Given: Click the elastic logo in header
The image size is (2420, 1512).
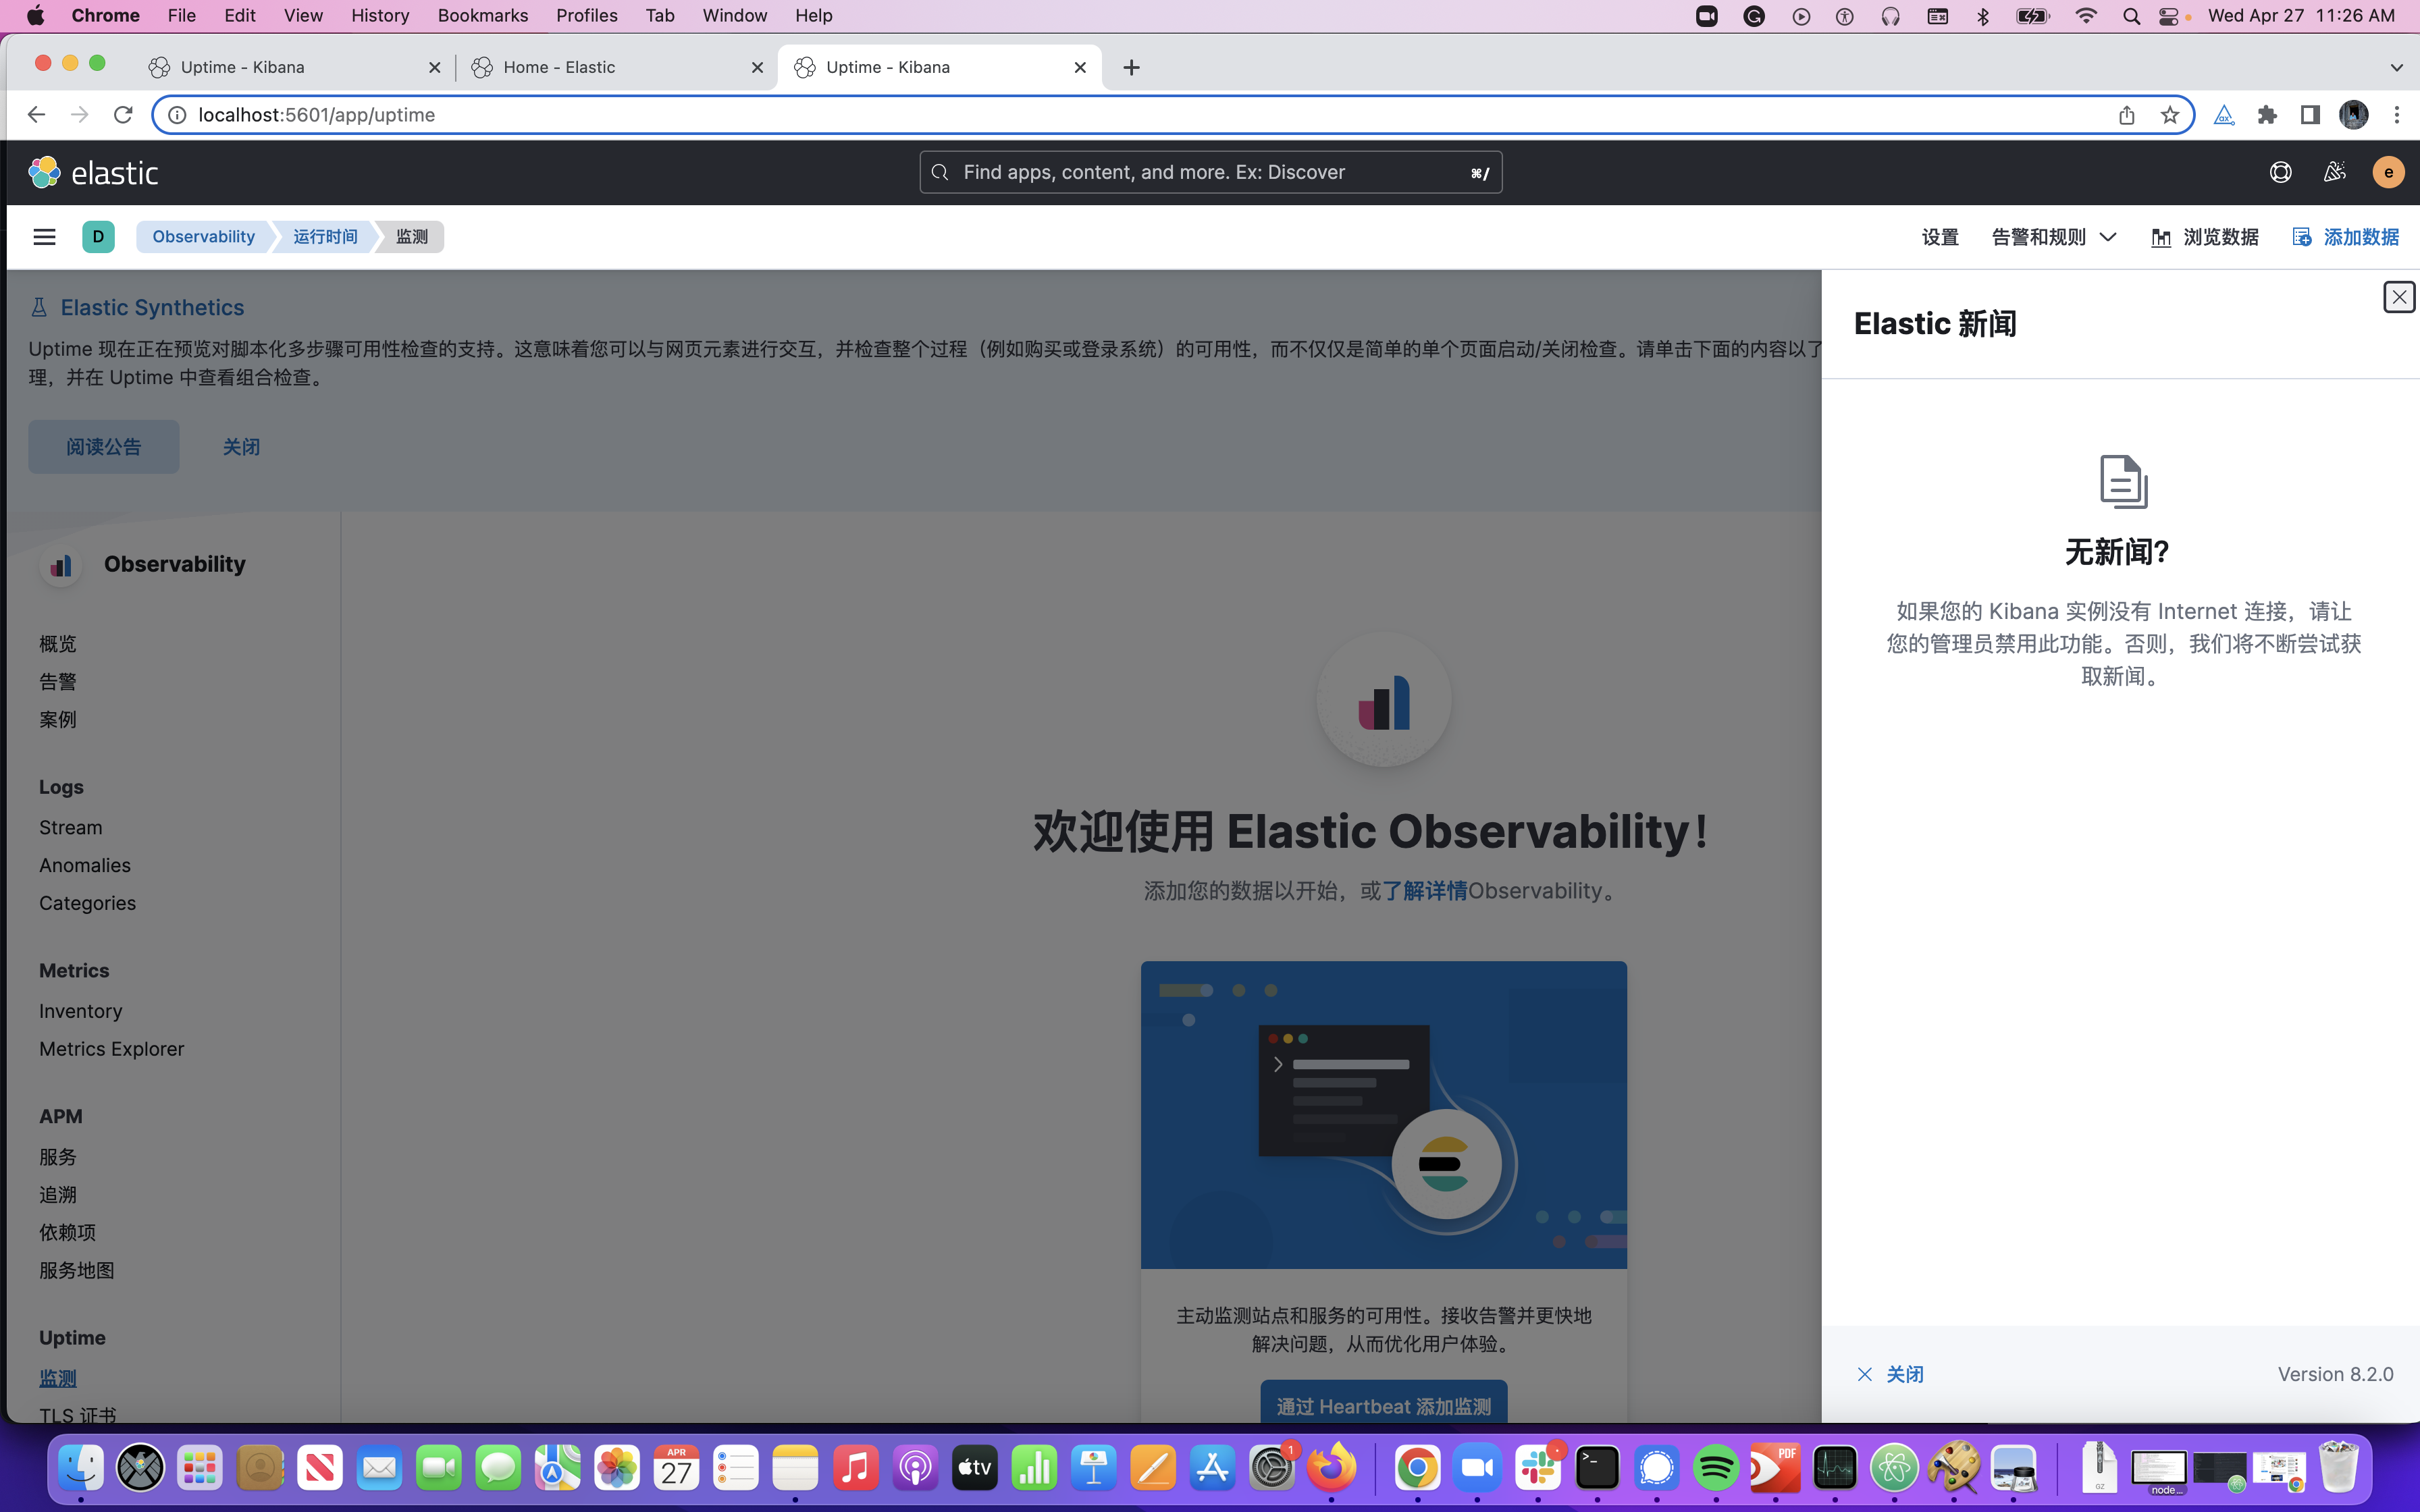Looking at the screenshot, I should click(93, 172).
